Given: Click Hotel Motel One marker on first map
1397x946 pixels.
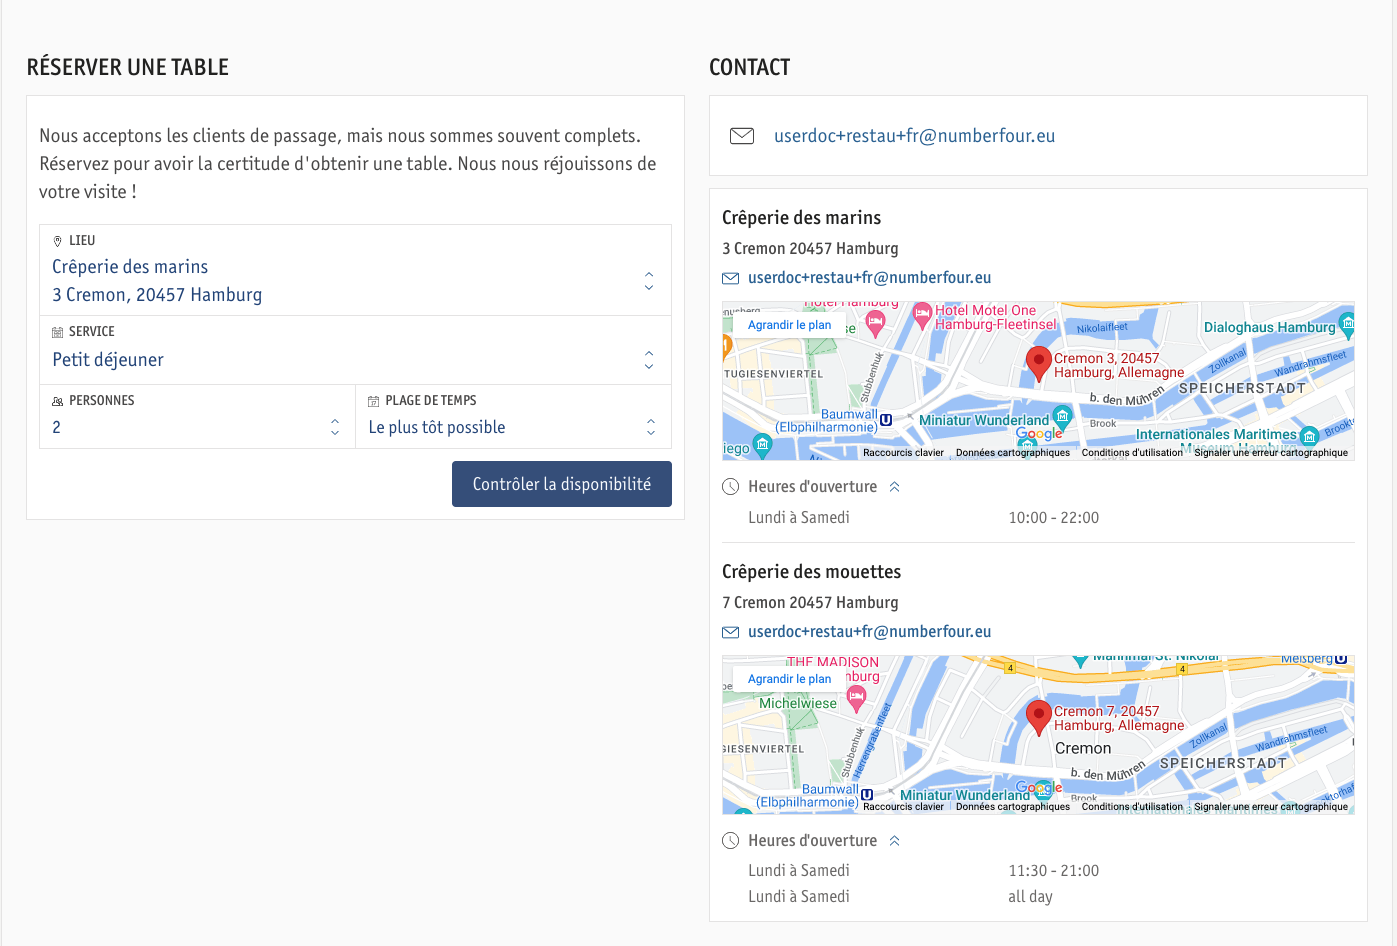Looking at the screenshot, I should coord(923,316).
